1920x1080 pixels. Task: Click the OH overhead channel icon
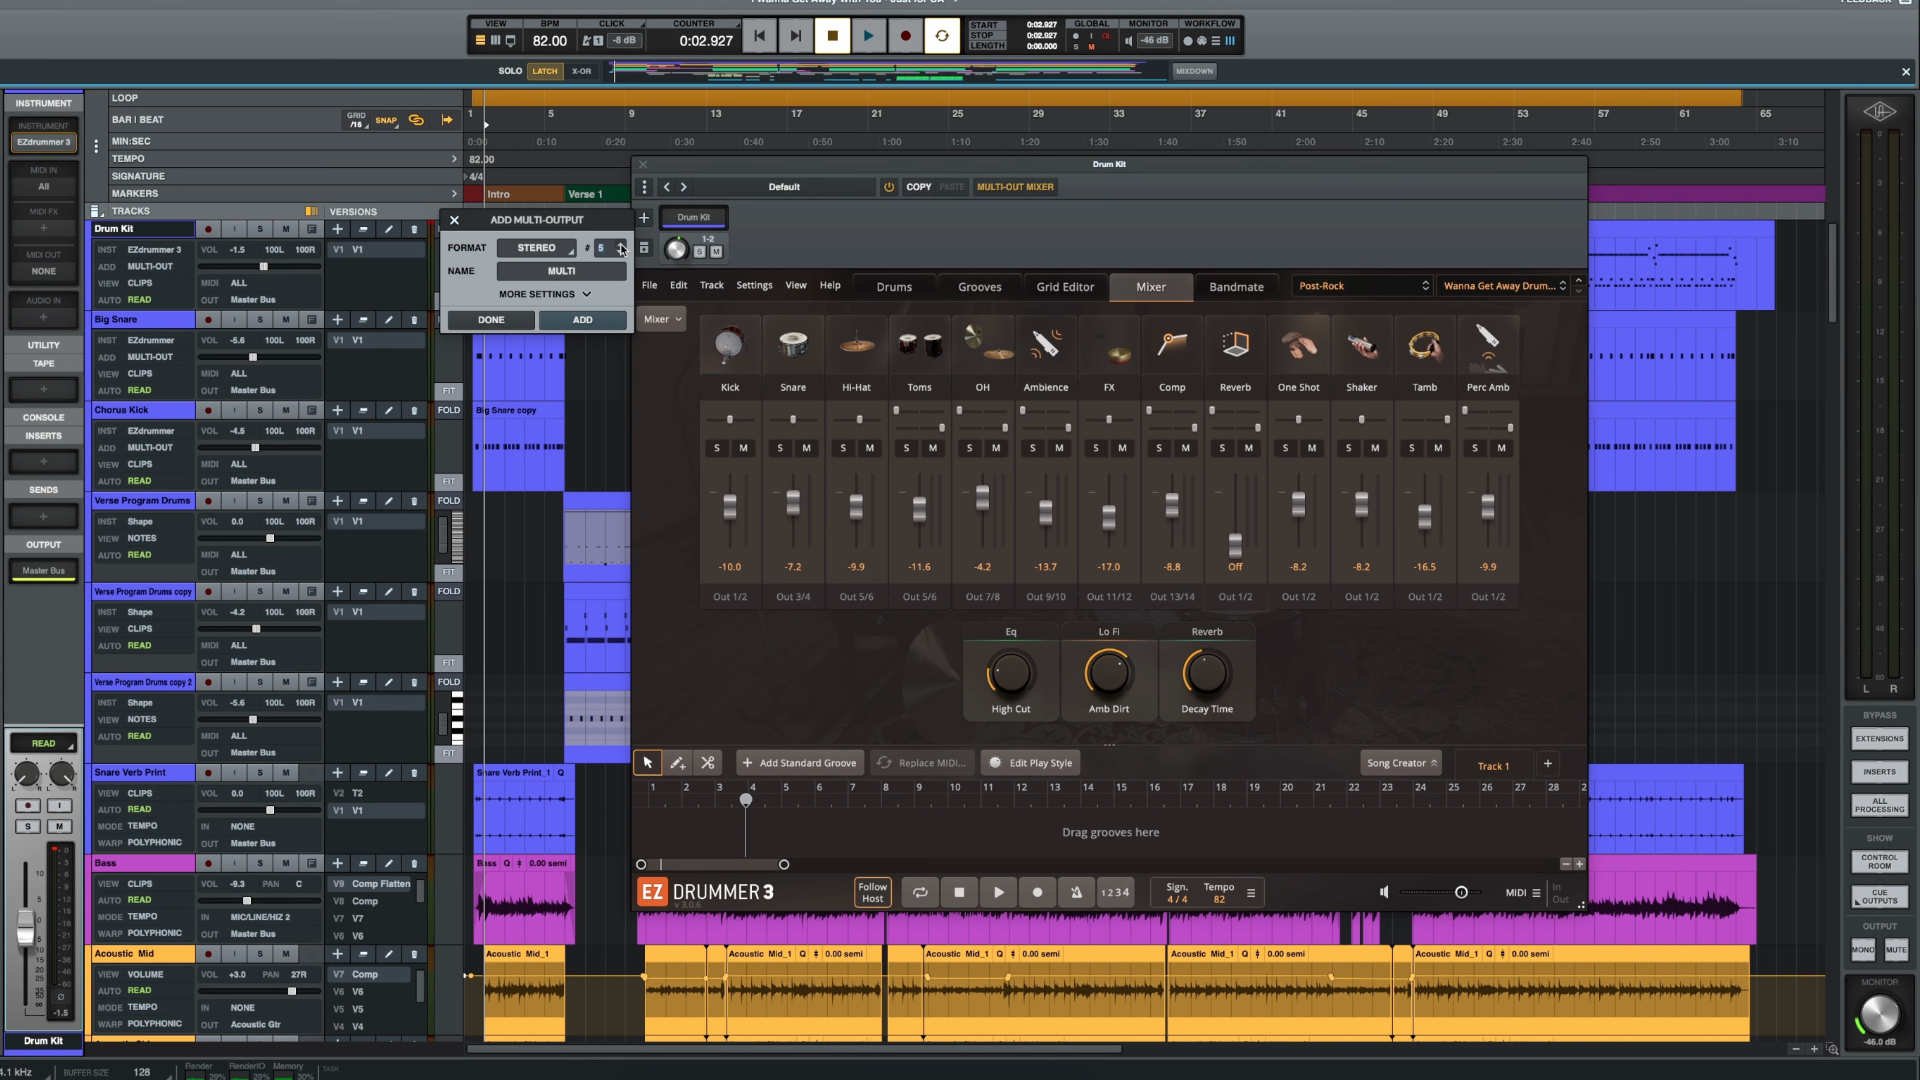click(983, 345)
